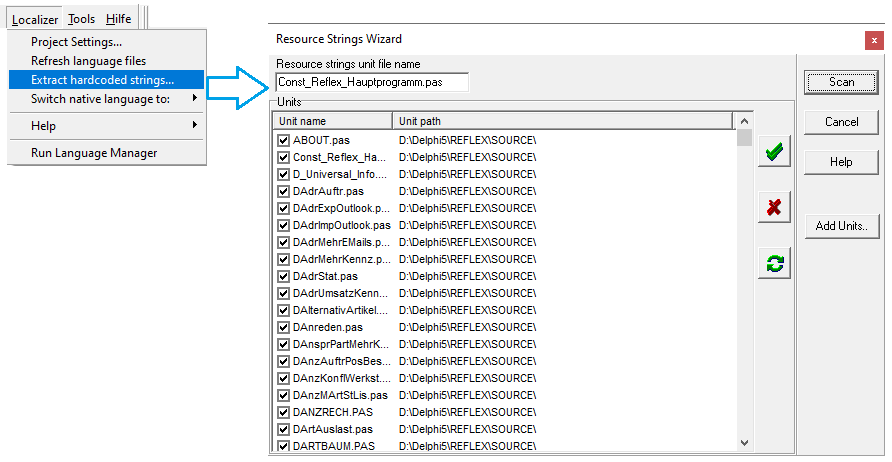The image size is (892, 462).
Task: Select Extract hardcoded strings... menu entry
Action: coord(106,80)
